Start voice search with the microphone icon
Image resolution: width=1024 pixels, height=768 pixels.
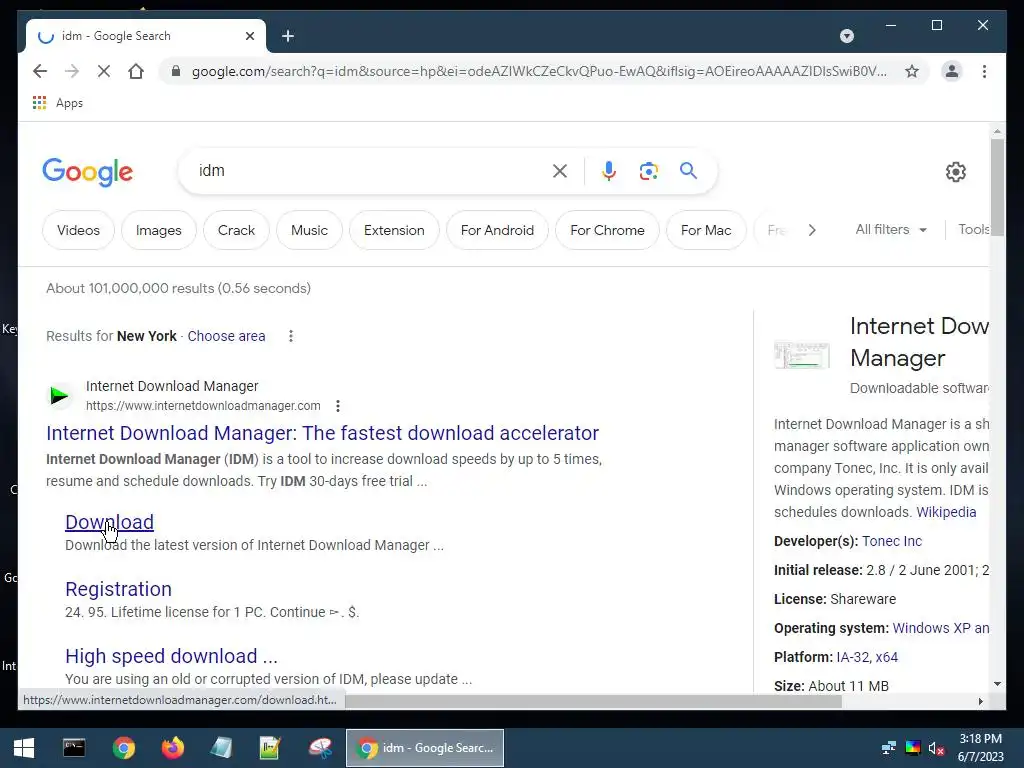pos(609,171)
